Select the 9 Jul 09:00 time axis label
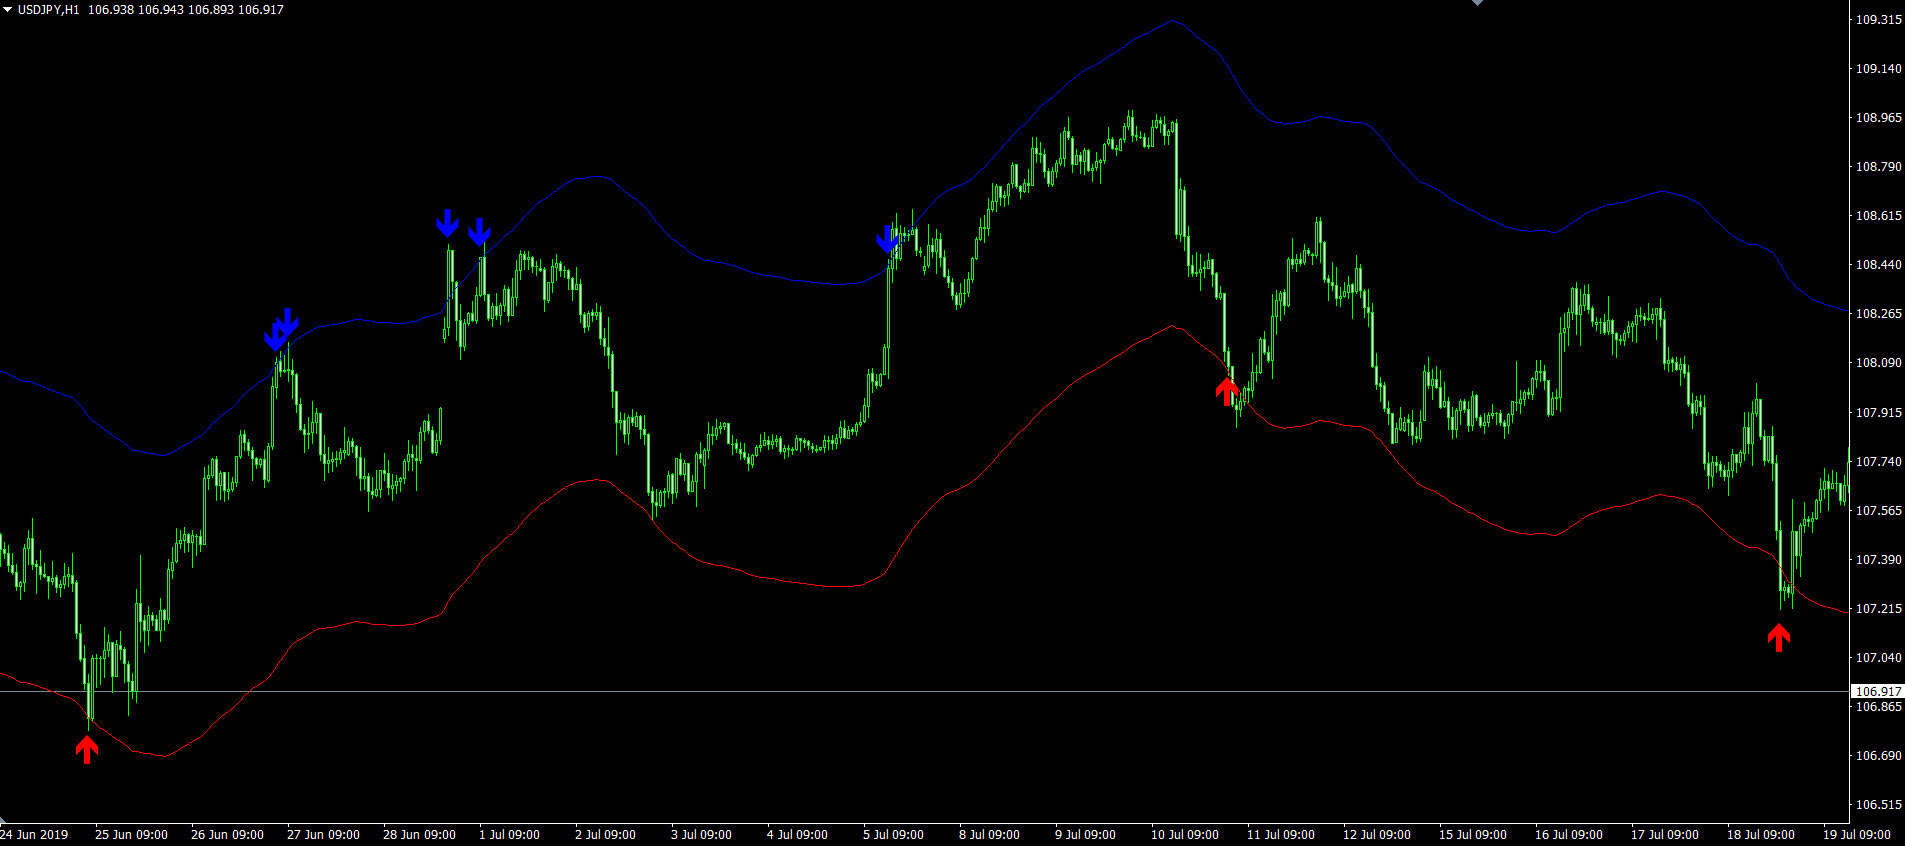Screen dimensions: 1905x846 pos(1085,835)
